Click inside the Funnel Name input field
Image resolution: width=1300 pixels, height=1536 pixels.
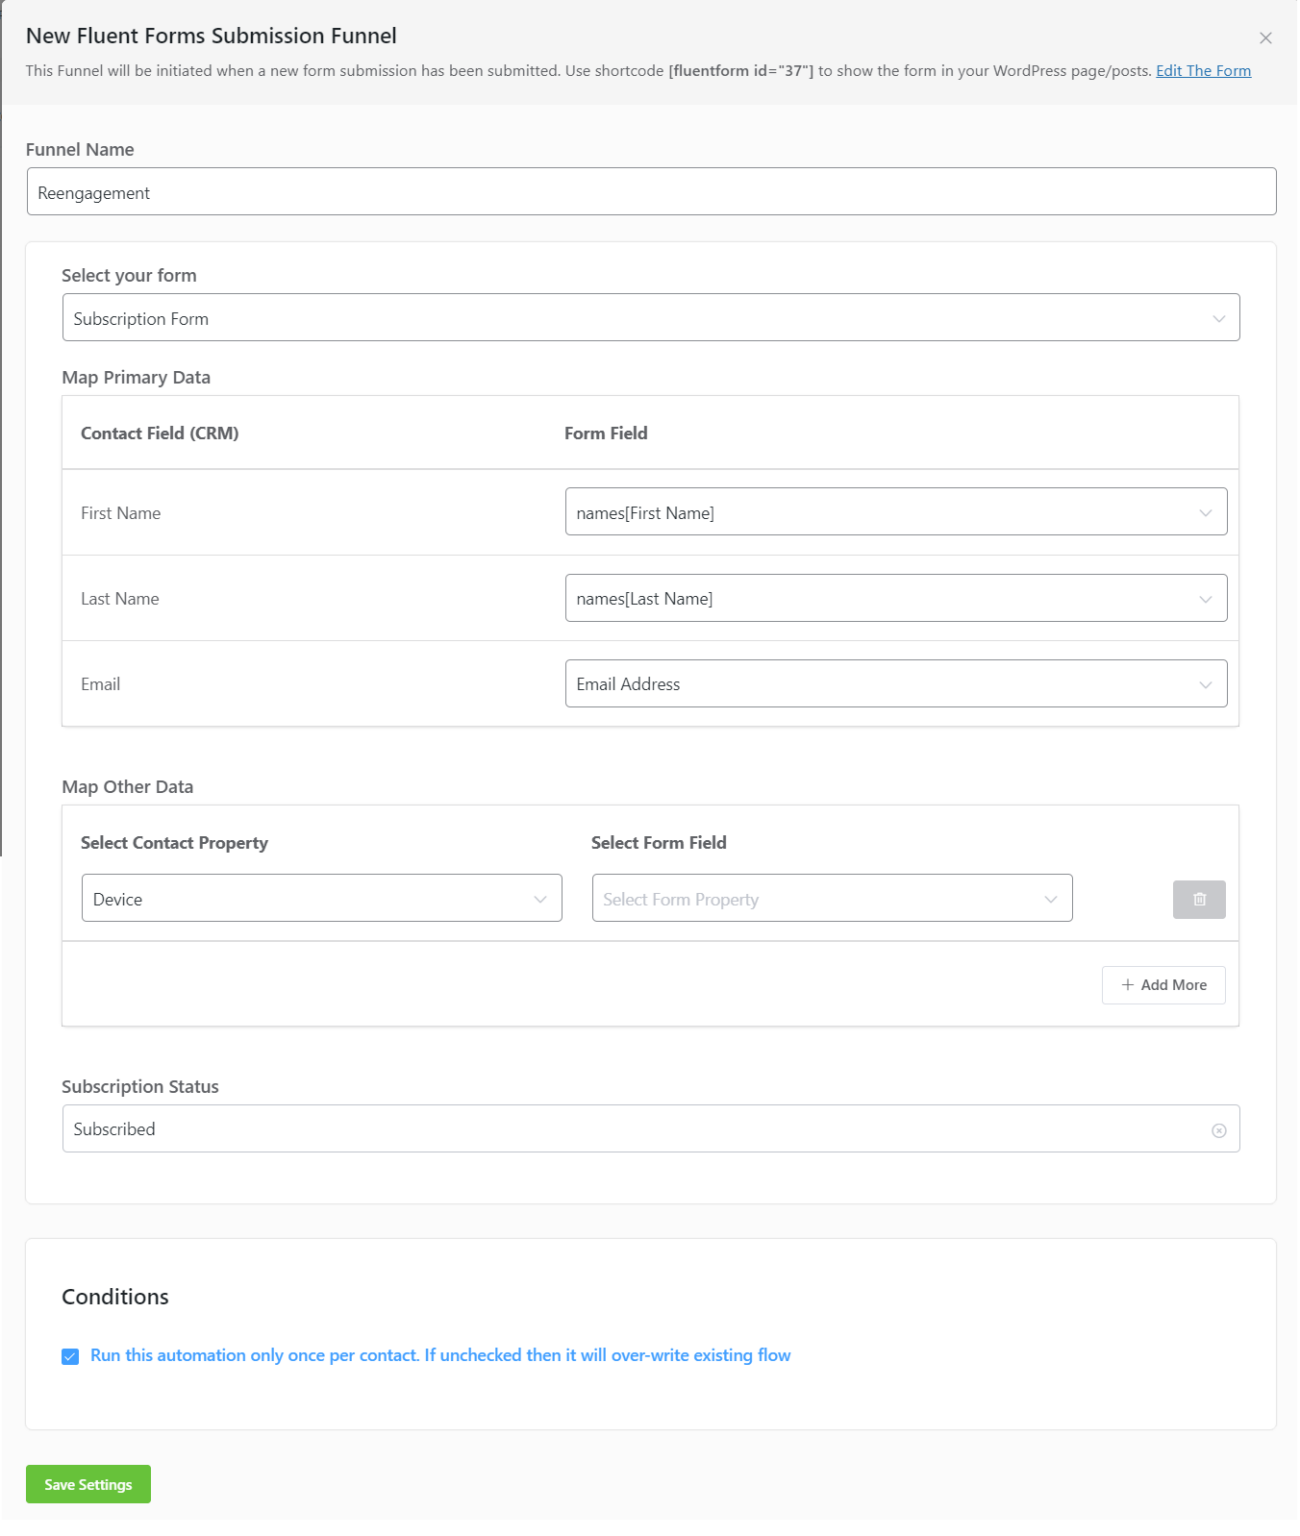point(650,191)
